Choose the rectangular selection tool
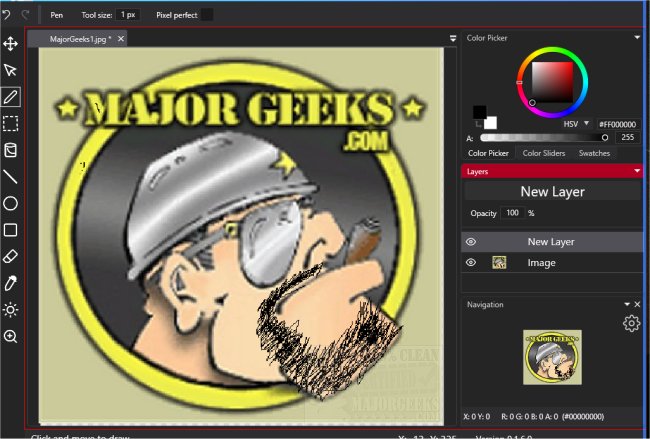This screenshot has width=650, height=439. 11,124
